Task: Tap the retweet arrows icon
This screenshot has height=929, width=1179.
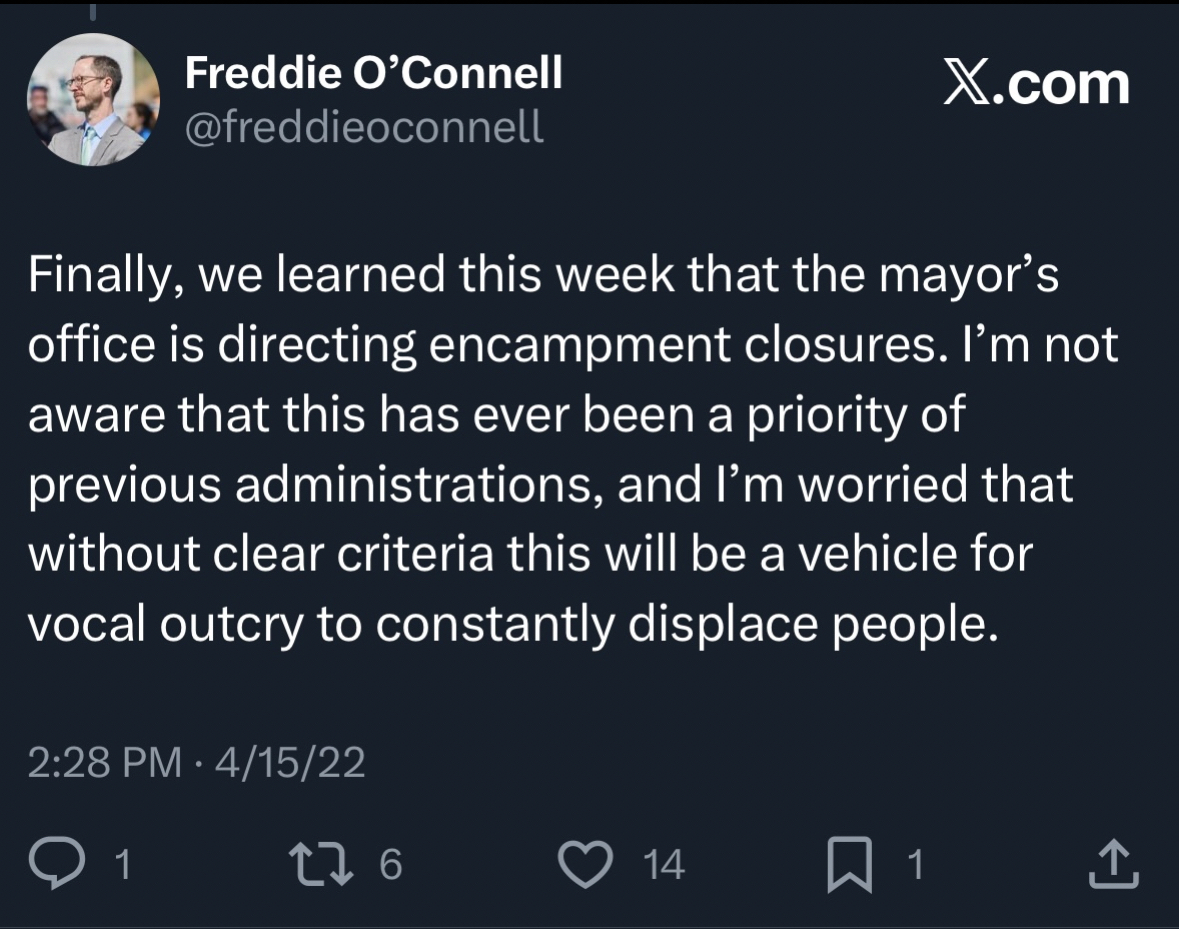Action: tap(319, 864)
